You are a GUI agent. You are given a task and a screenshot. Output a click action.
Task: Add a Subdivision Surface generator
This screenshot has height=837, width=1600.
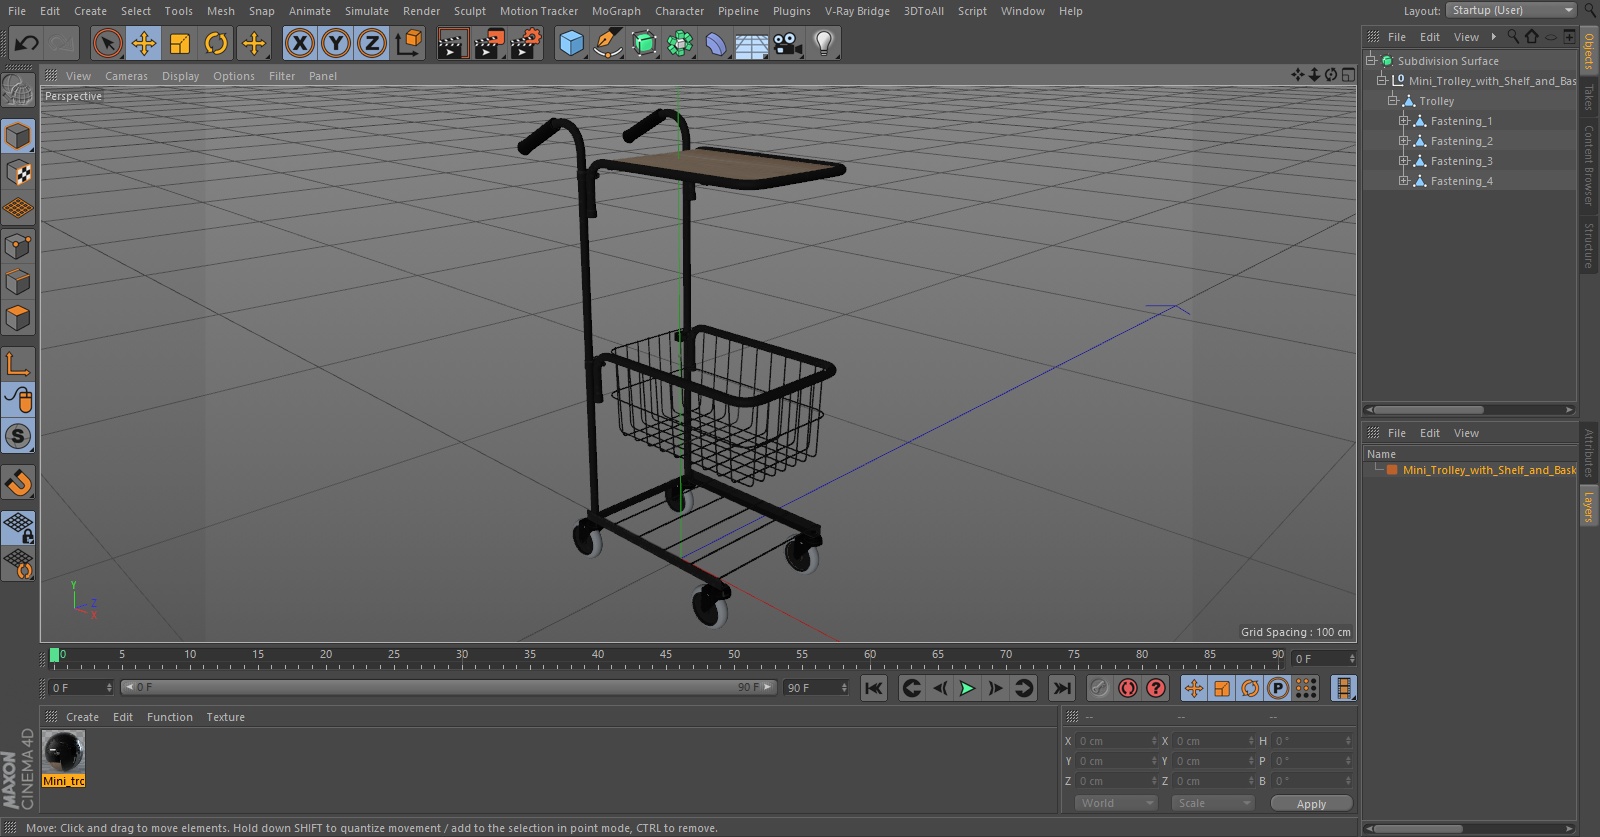click(644, 43)
